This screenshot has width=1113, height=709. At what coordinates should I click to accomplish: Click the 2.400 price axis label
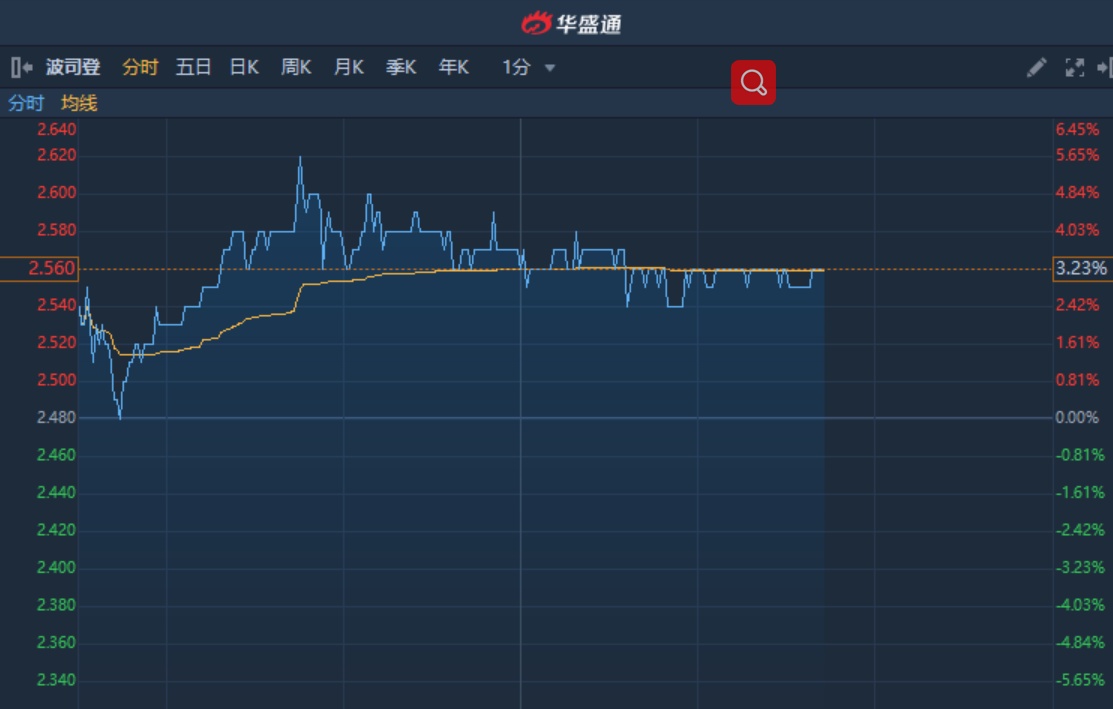coord(56,568)
